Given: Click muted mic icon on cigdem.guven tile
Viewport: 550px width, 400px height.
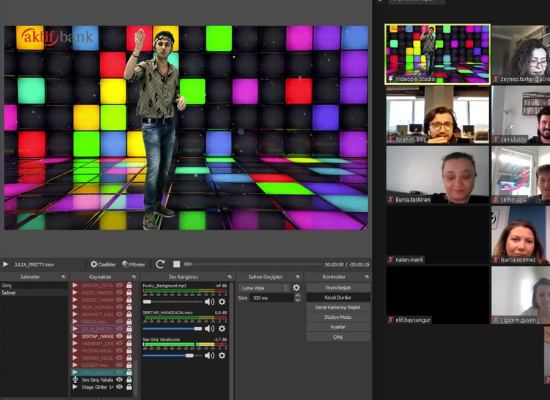Looking at the screenshot, I should click(496, 320).
